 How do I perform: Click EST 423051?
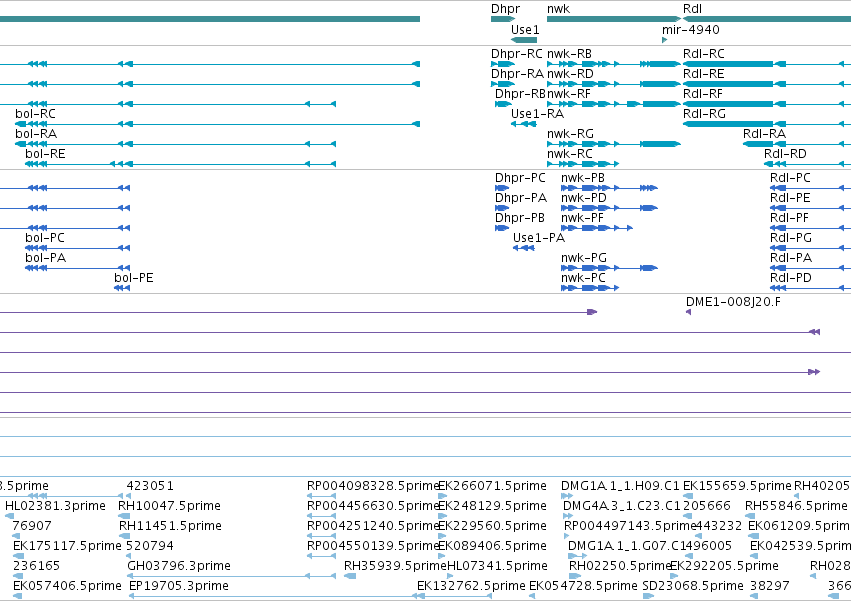click(129, 496)
